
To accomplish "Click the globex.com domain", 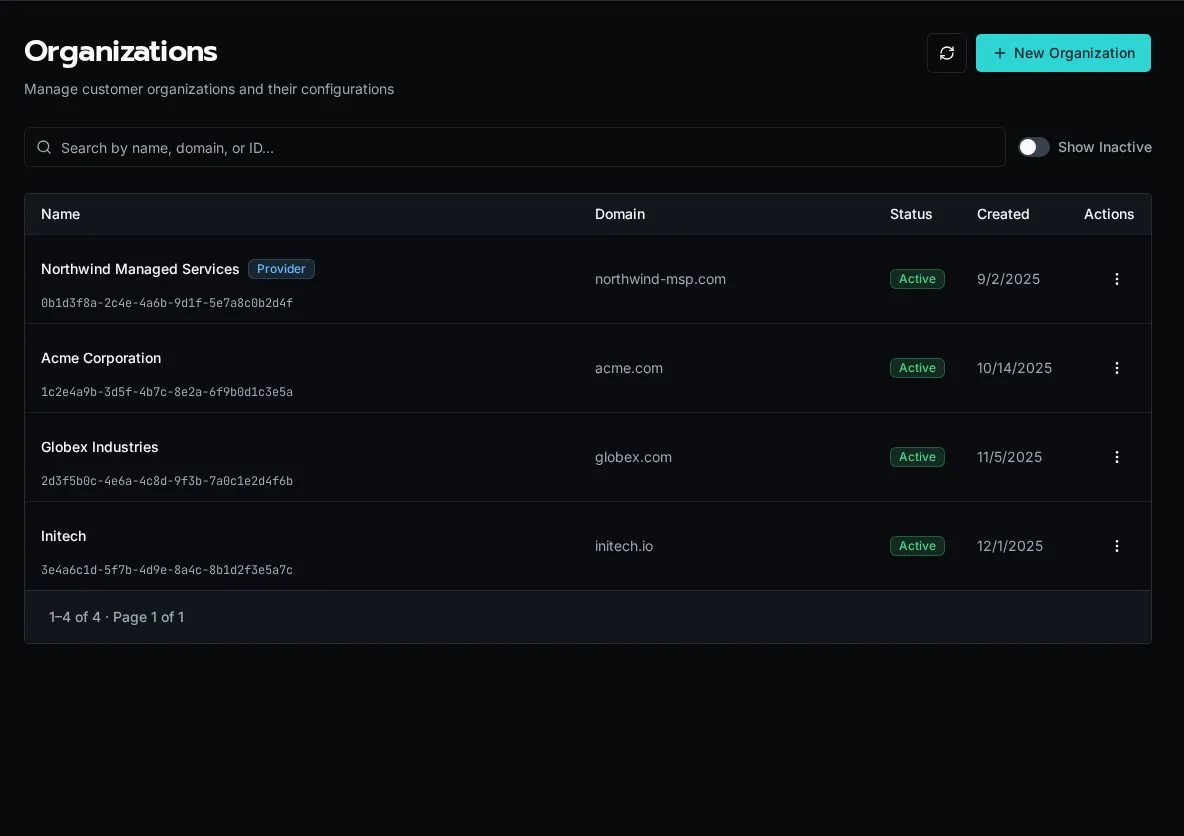I will coord(633,457).
